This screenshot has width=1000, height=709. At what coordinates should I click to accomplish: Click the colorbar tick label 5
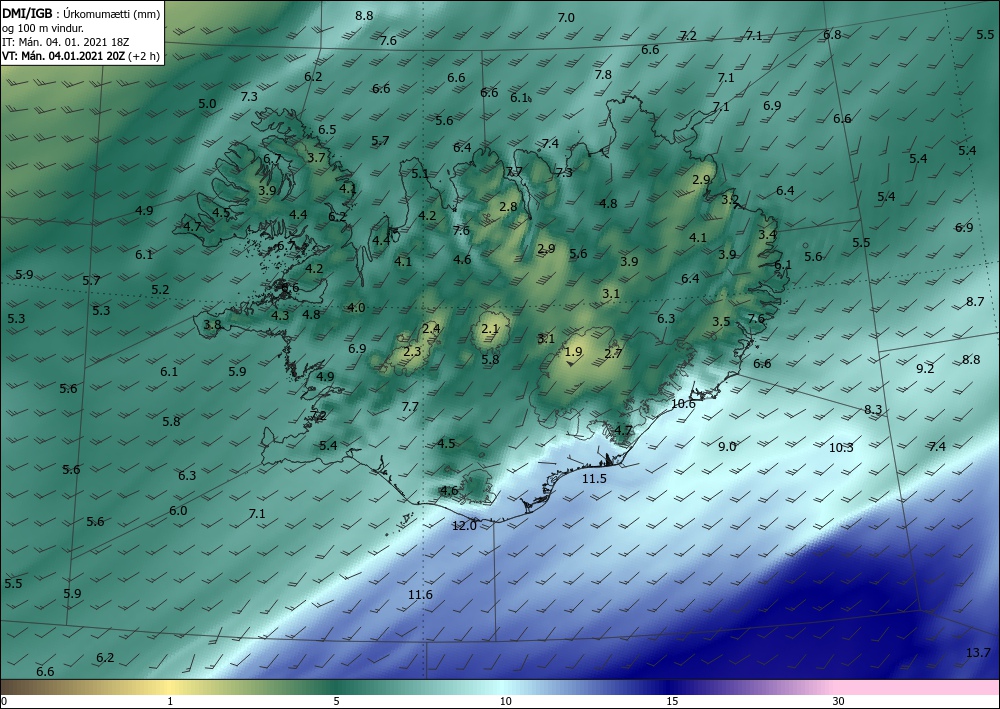(336, 701)
